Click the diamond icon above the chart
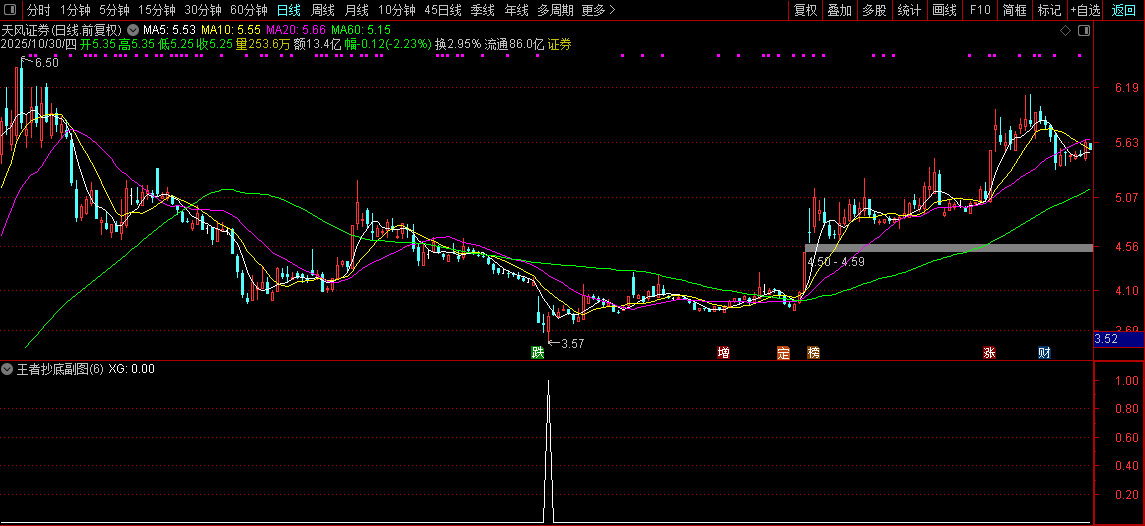This screenshot has width=1145, height=526. (x=1065, y=31)
